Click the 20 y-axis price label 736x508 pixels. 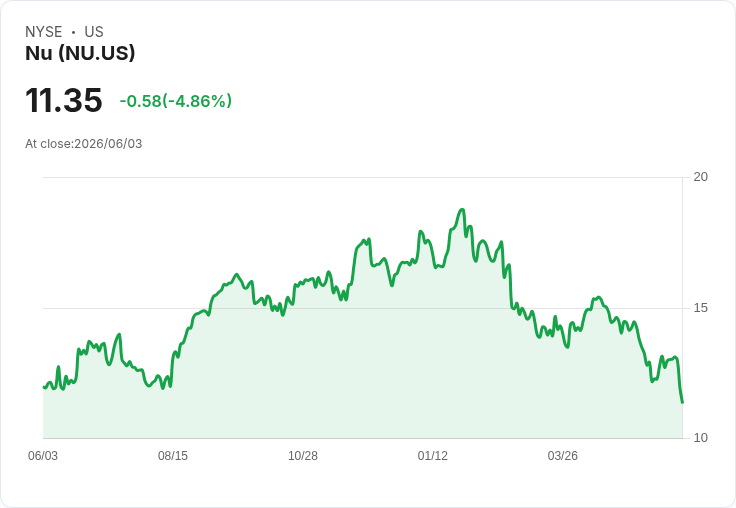pyautogui.click(x=700, y=177)
